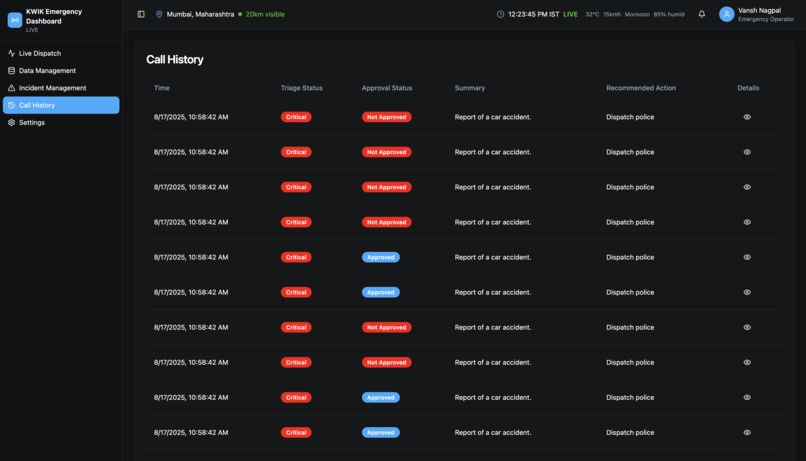Click the 20km visible status text

coord(265,14)
